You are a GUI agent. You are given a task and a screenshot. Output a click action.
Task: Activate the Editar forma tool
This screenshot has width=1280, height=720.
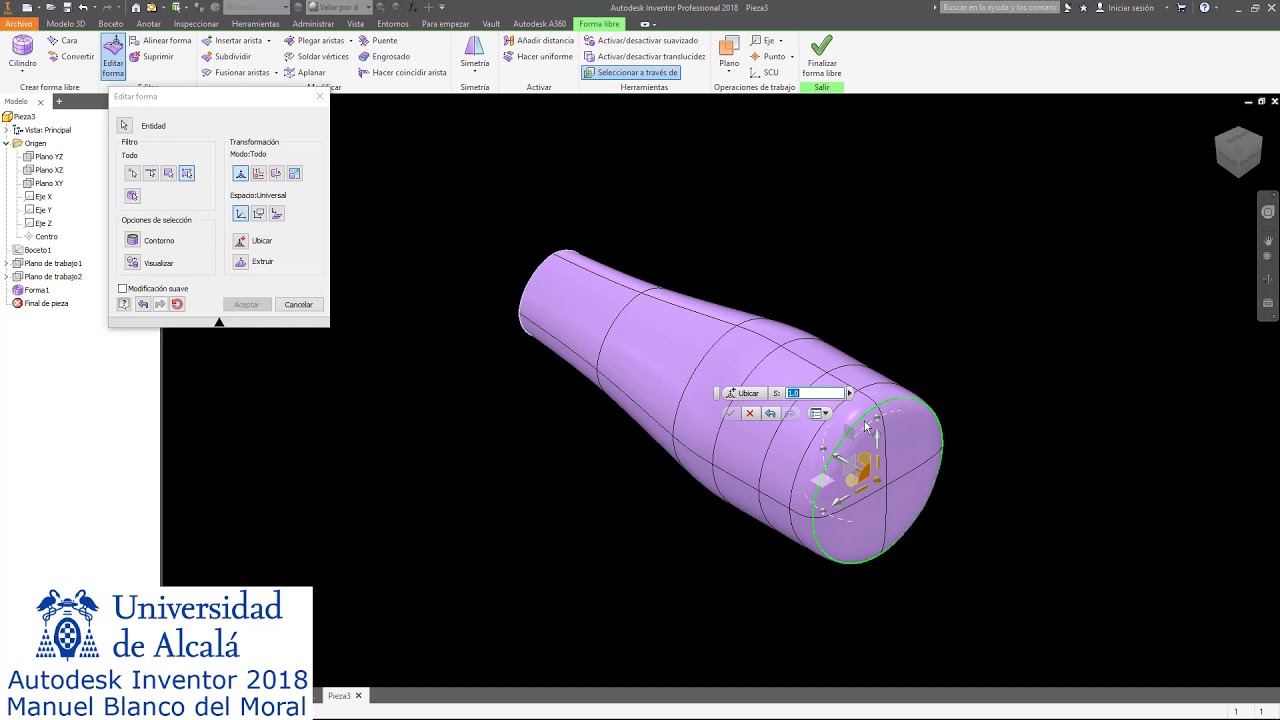[x=113, y=56]
